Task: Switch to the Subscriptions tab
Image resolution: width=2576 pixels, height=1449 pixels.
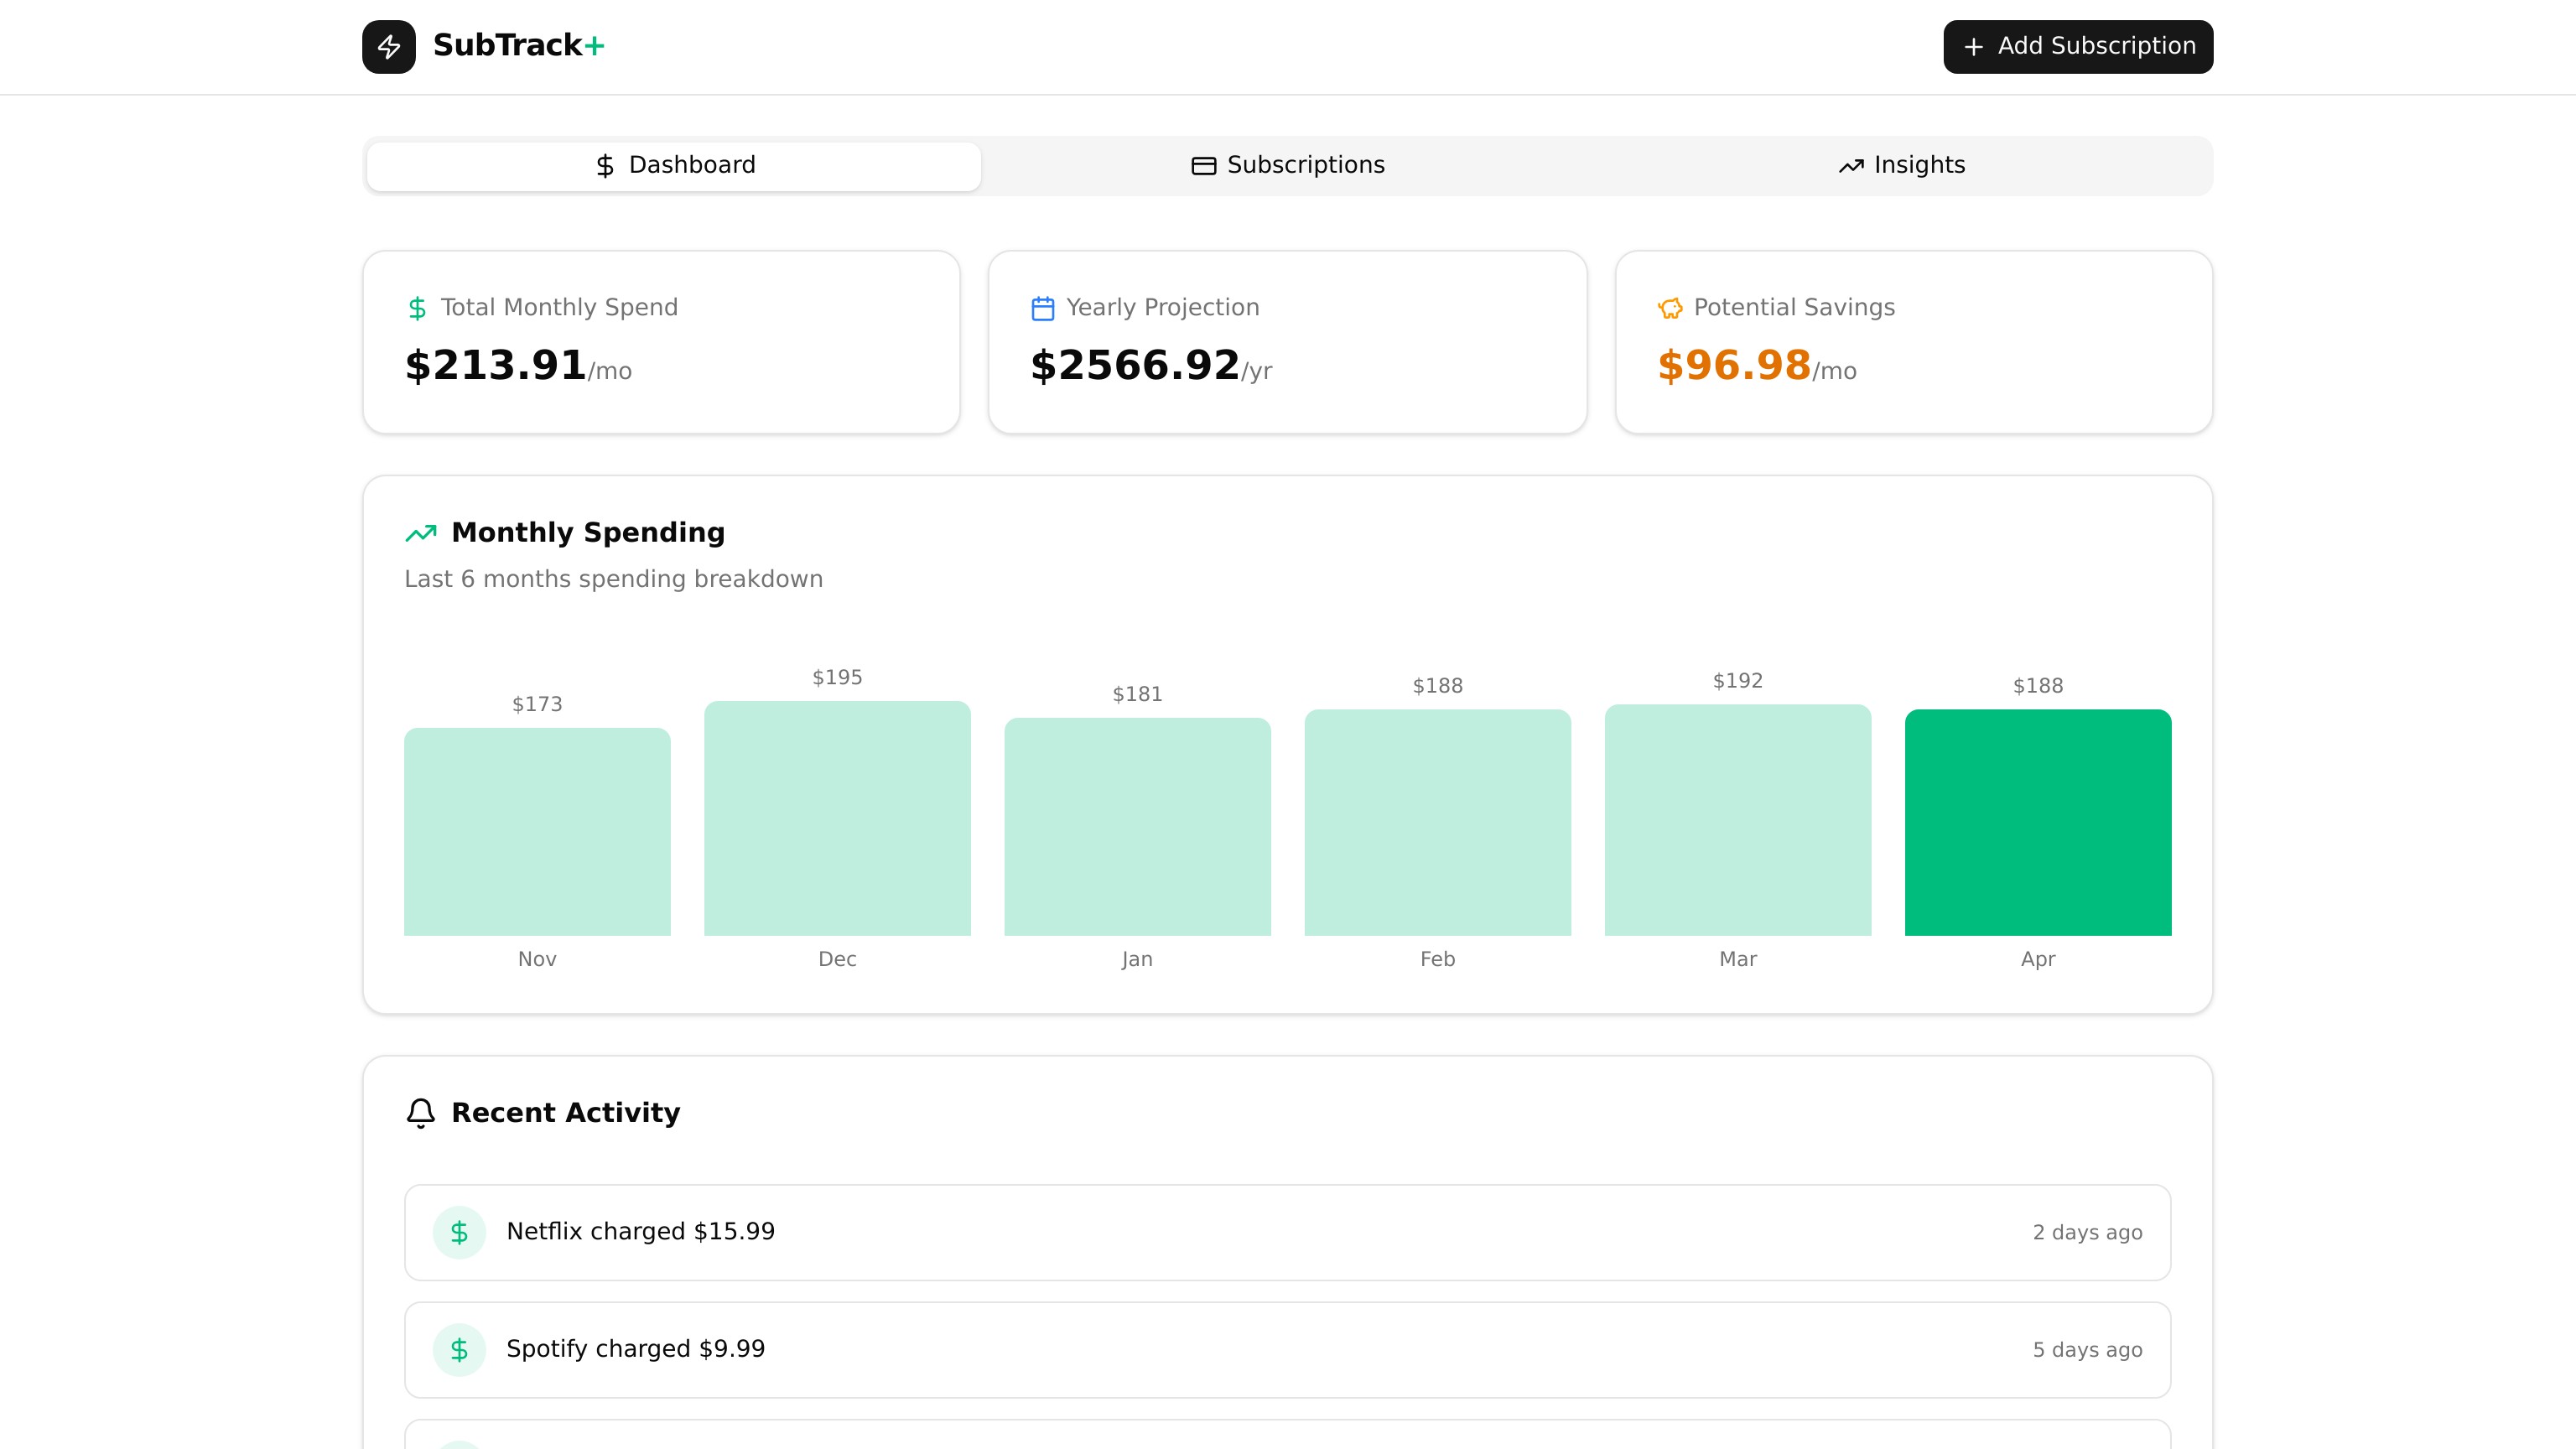Action: [x=1288, y=166]
